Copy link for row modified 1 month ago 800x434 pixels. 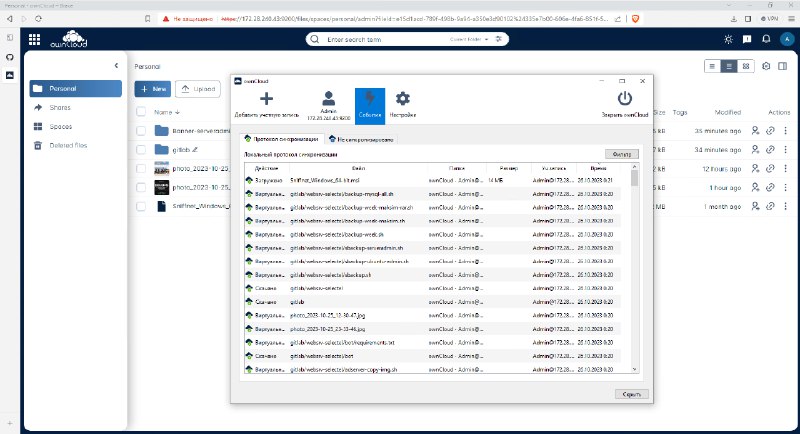pyautogui.click(x=770, y=207)
